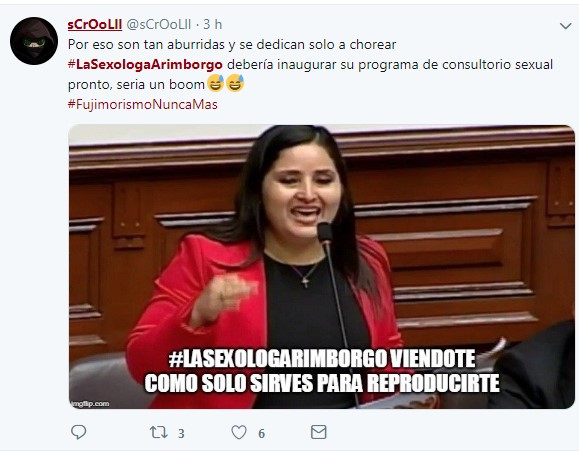
Task: Send tweet via the envelope message icon
Action: coord(318,432)
